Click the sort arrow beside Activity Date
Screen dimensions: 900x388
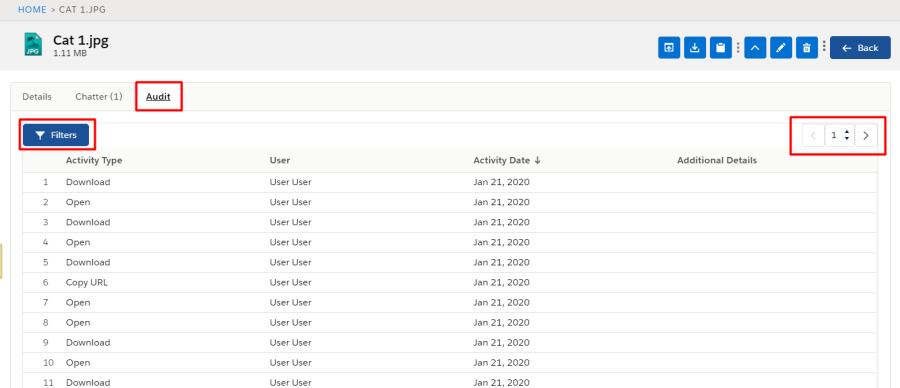537,161
